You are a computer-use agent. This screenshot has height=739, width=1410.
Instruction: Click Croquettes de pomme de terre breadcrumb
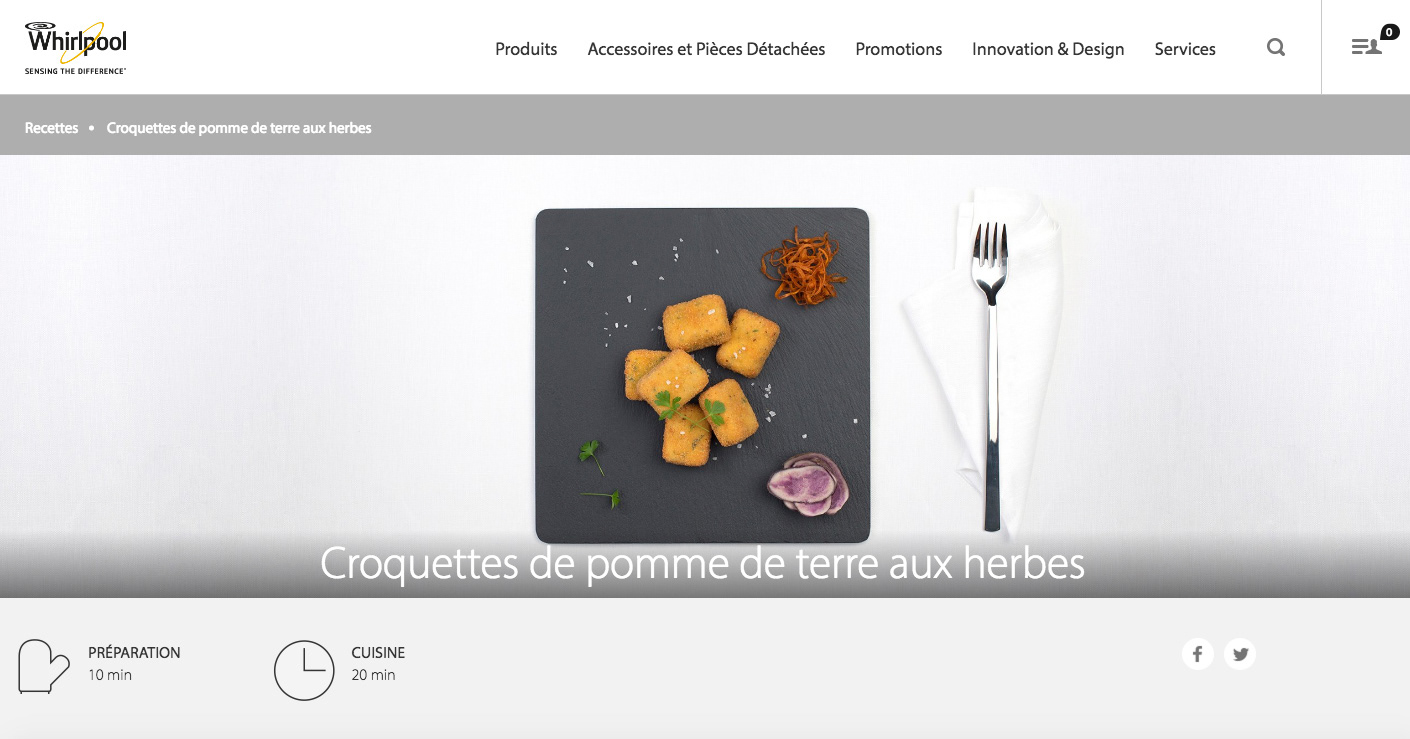(x=239, y=128)
